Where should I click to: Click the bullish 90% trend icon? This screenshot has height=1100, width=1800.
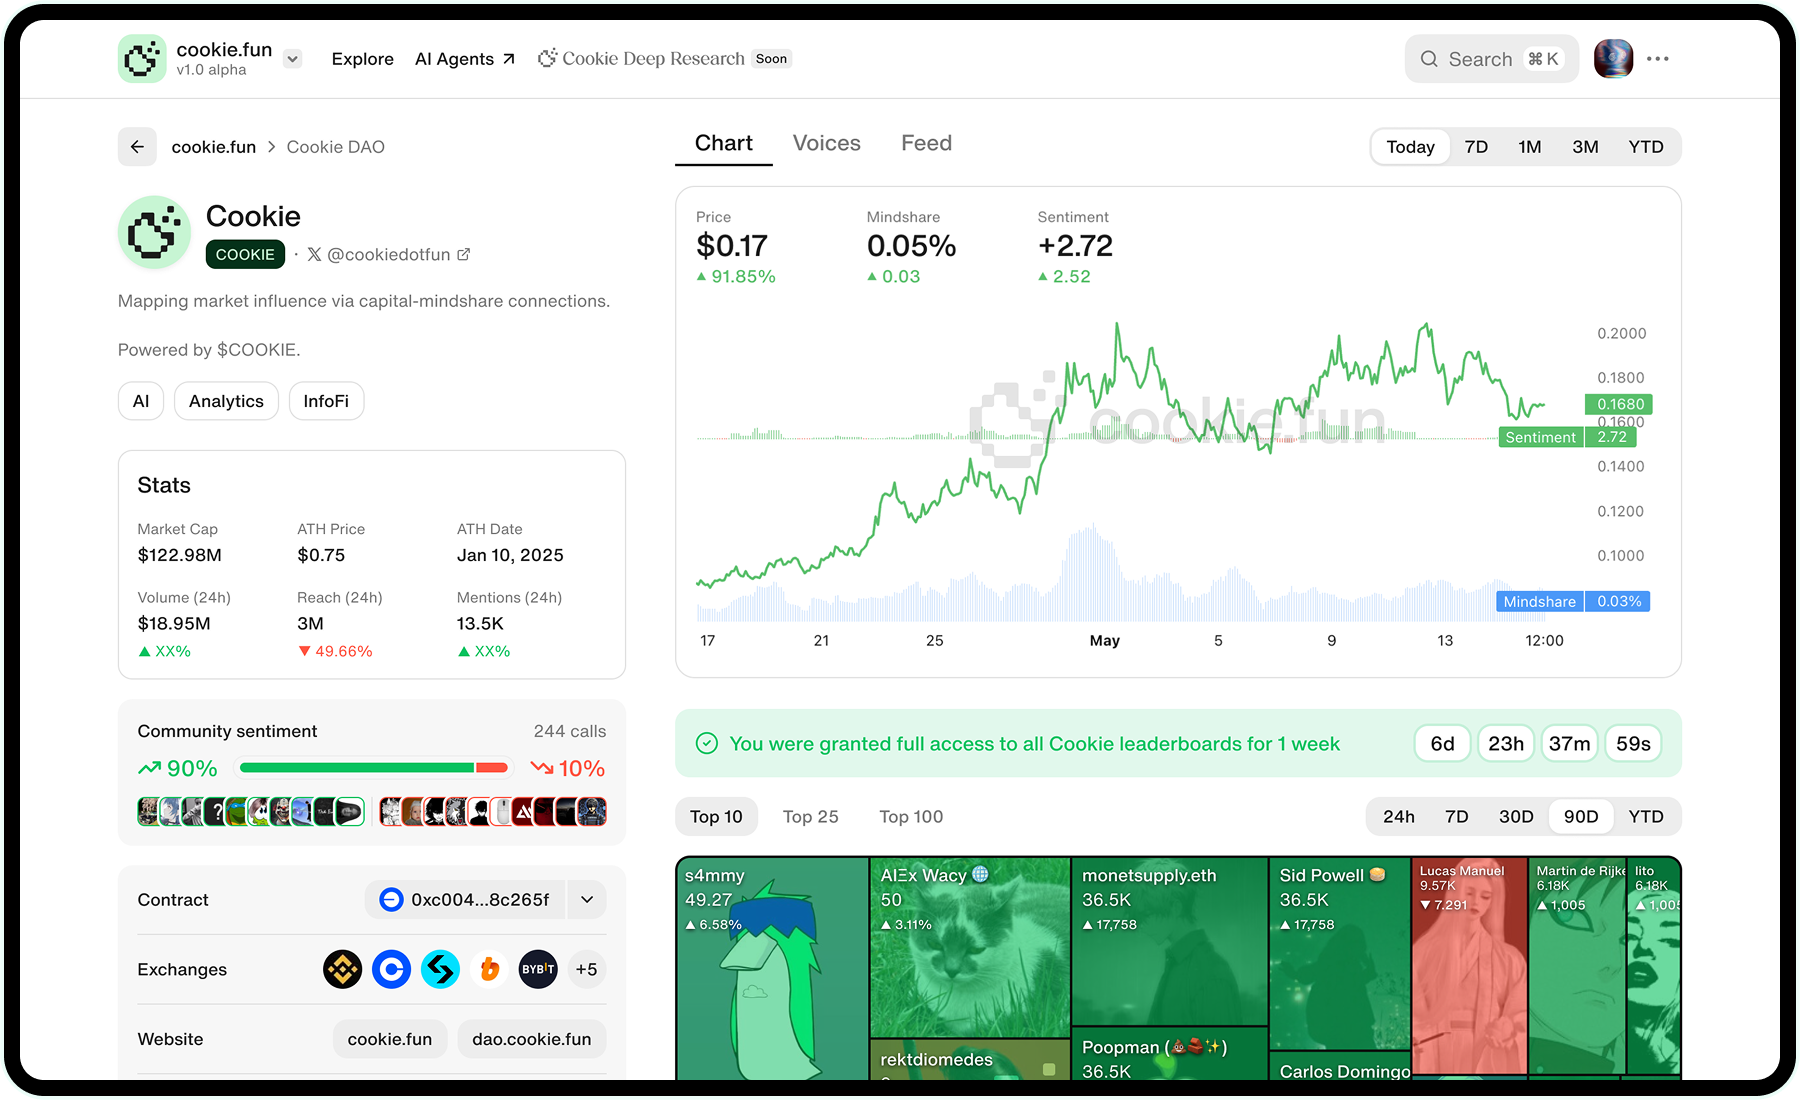coord(149,768)
